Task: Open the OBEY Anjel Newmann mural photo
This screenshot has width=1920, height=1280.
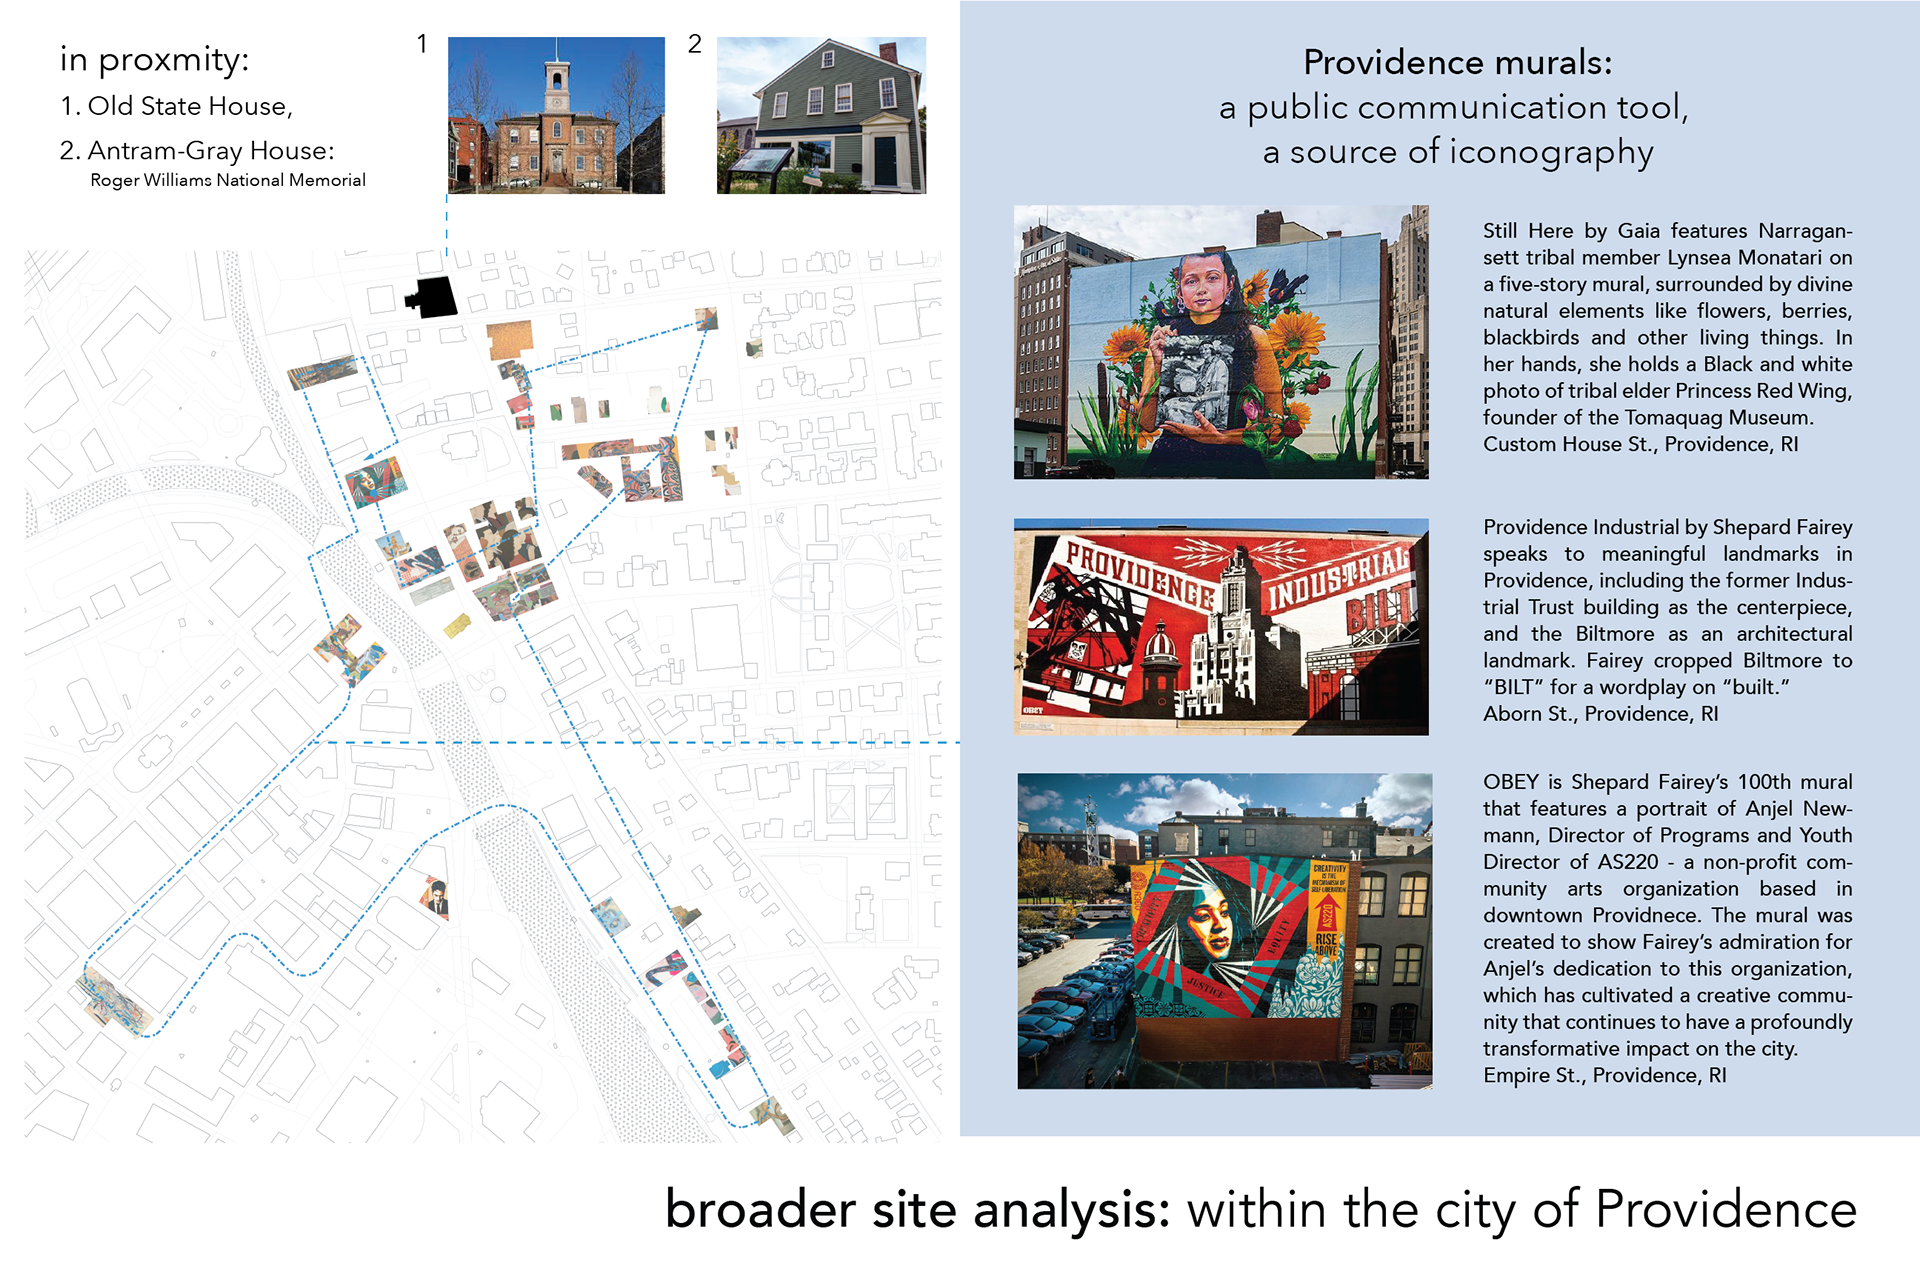Action: (x=1224, y=931)
